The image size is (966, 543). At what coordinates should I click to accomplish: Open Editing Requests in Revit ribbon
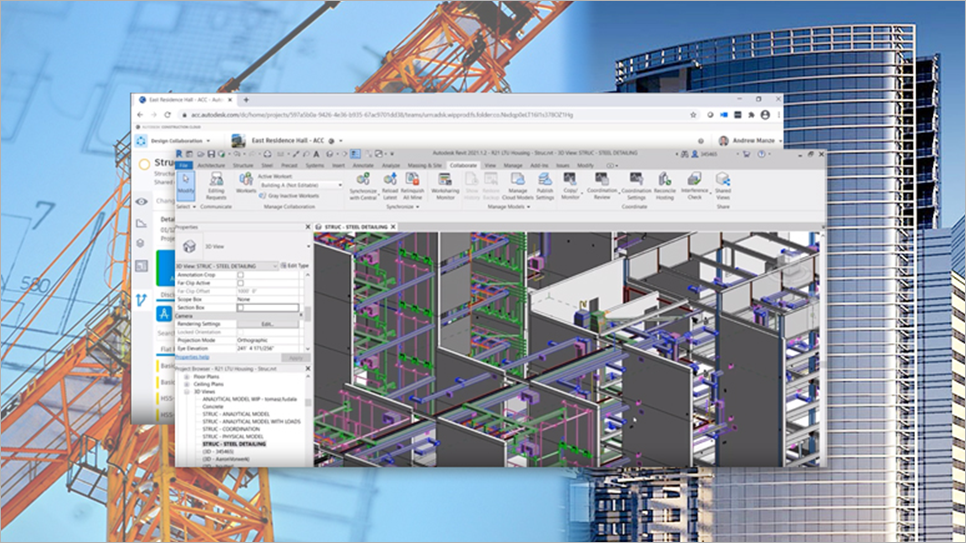[216, 186]
